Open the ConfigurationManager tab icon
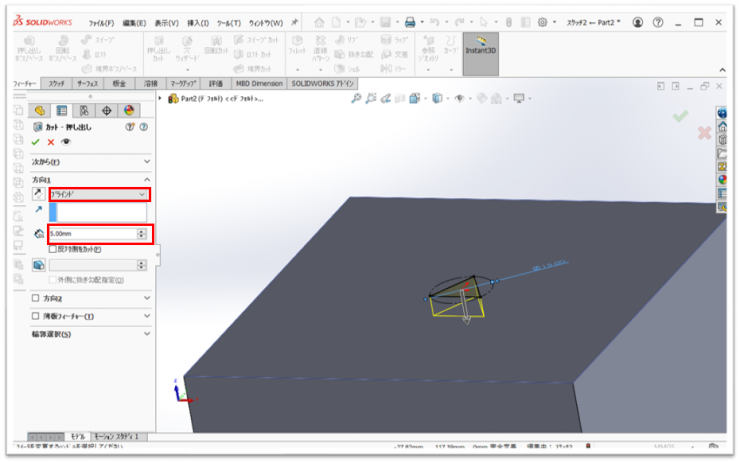 click(84, 110)
